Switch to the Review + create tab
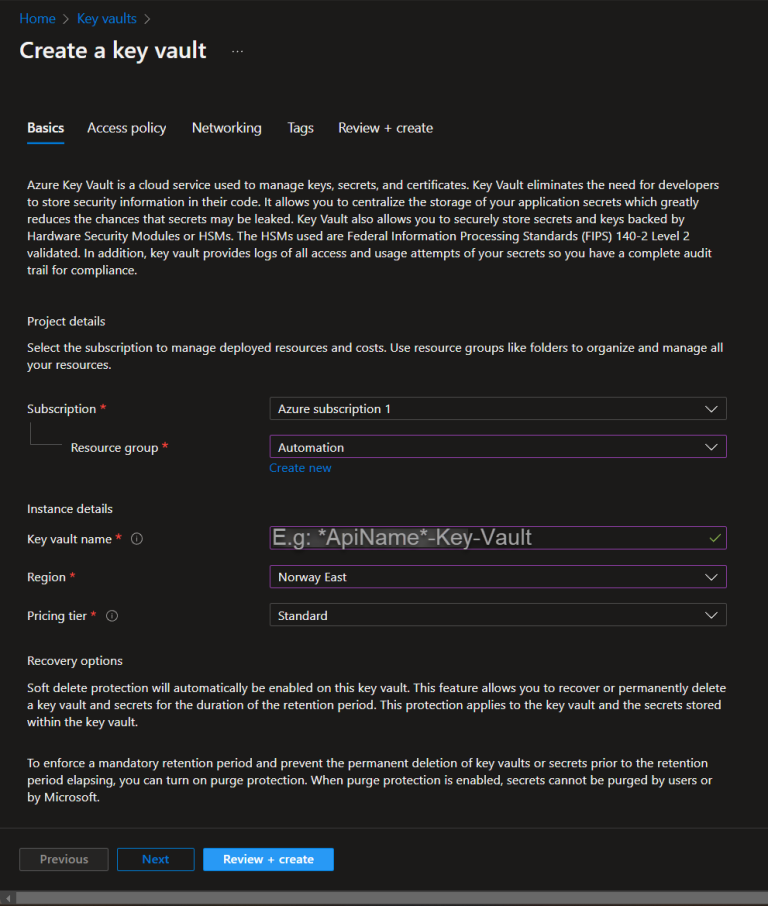Screen dimensions: 768x906 coord(385,128)
